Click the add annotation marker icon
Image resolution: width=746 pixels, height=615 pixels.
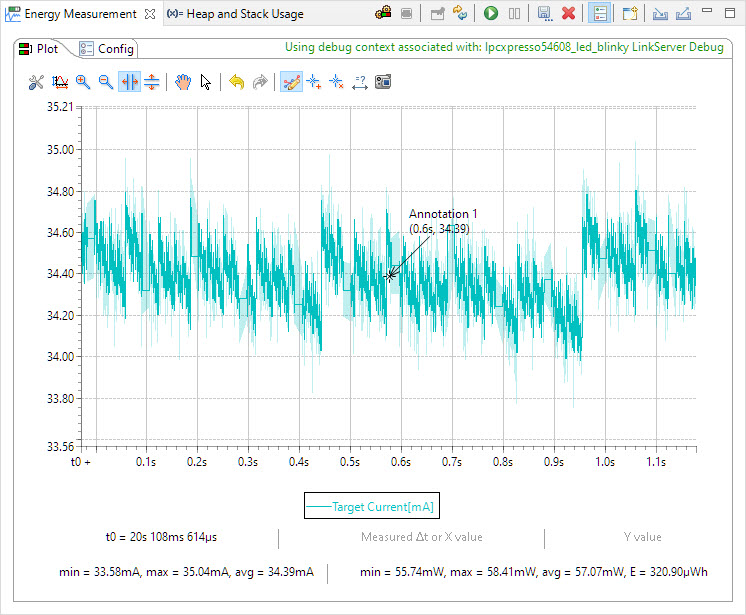(314, 82)
